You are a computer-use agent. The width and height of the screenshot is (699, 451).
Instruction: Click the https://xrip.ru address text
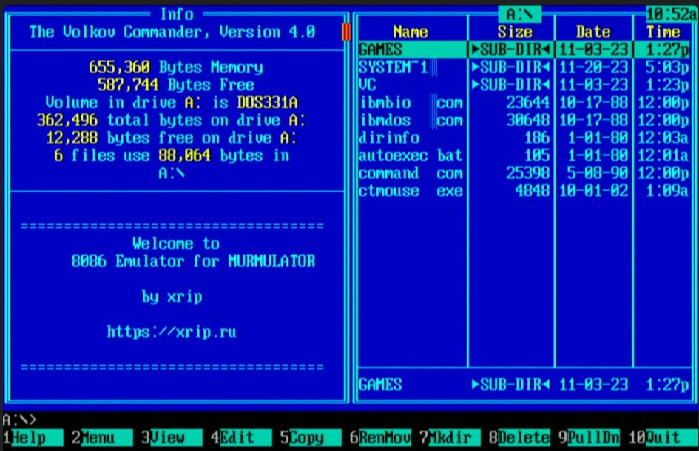click(172, 332)
